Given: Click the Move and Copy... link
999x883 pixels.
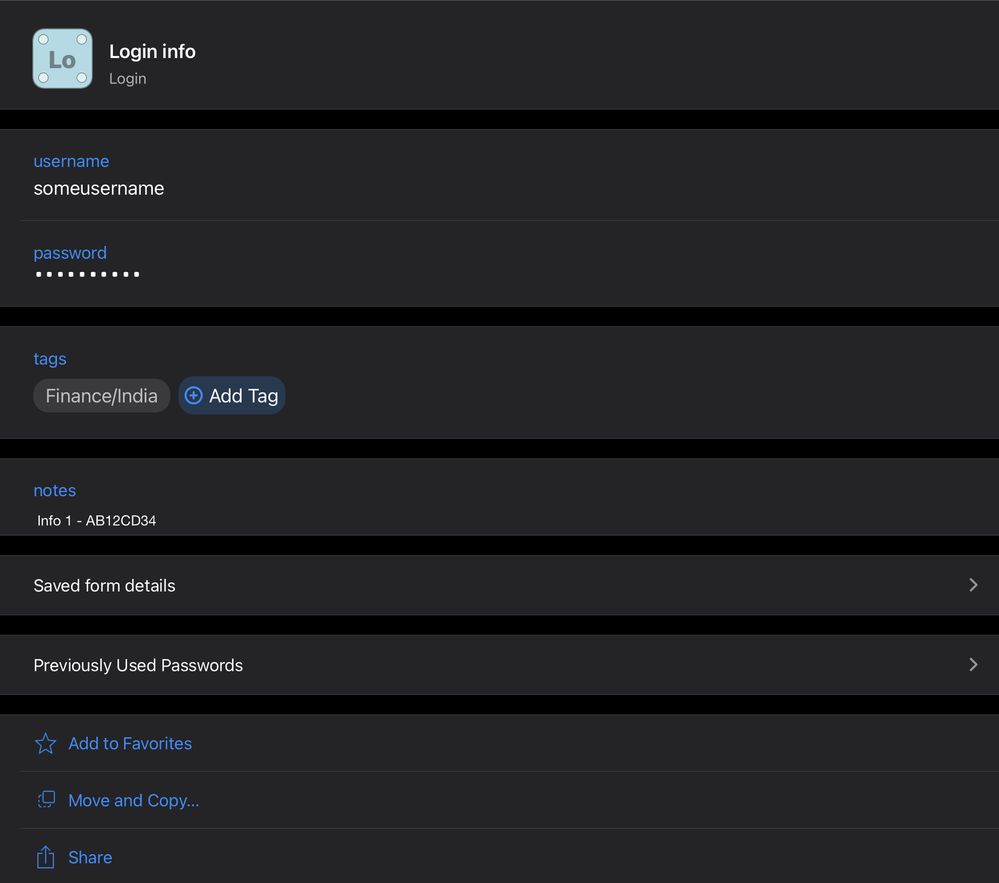Looking at the screenshot, I should pyautogui.click(x=133, y=801).
